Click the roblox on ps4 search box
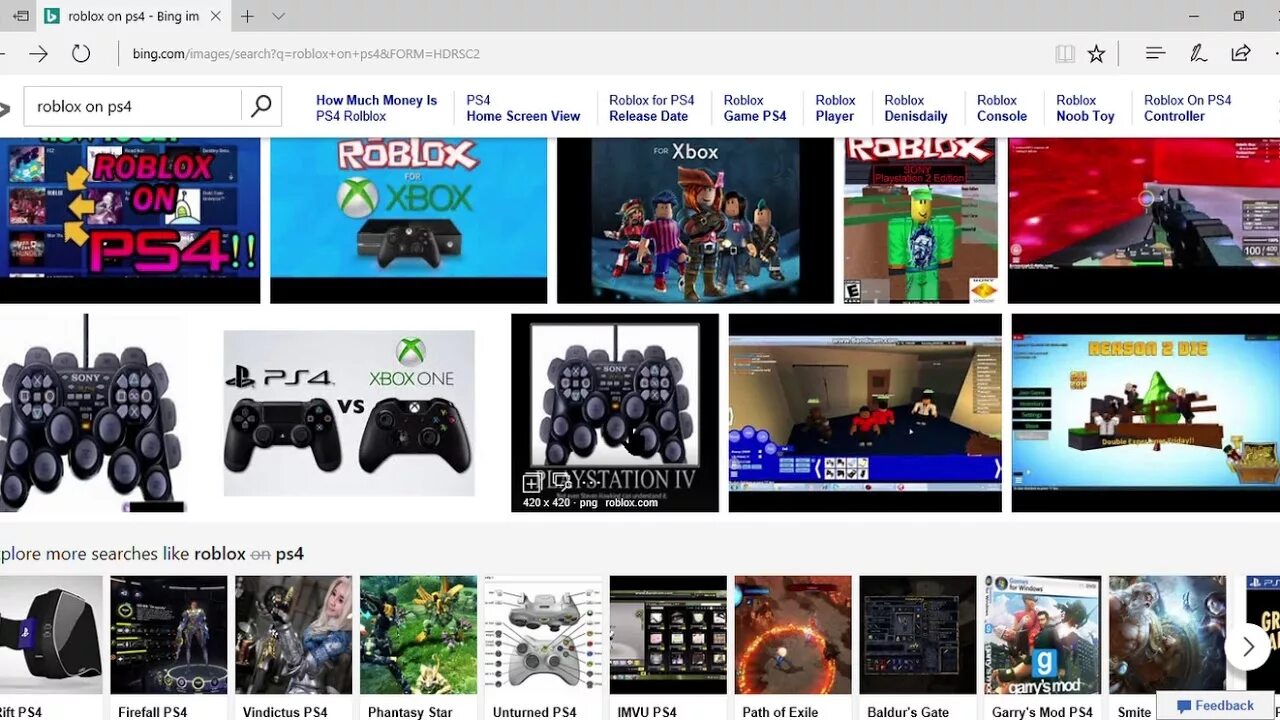This screenshot has height=720, width=1280. click(x=132, y=106)
